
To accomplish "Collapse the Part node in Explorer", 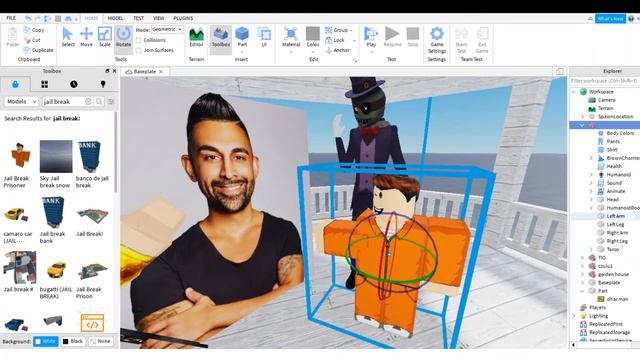I will click(x=582, y=291).
